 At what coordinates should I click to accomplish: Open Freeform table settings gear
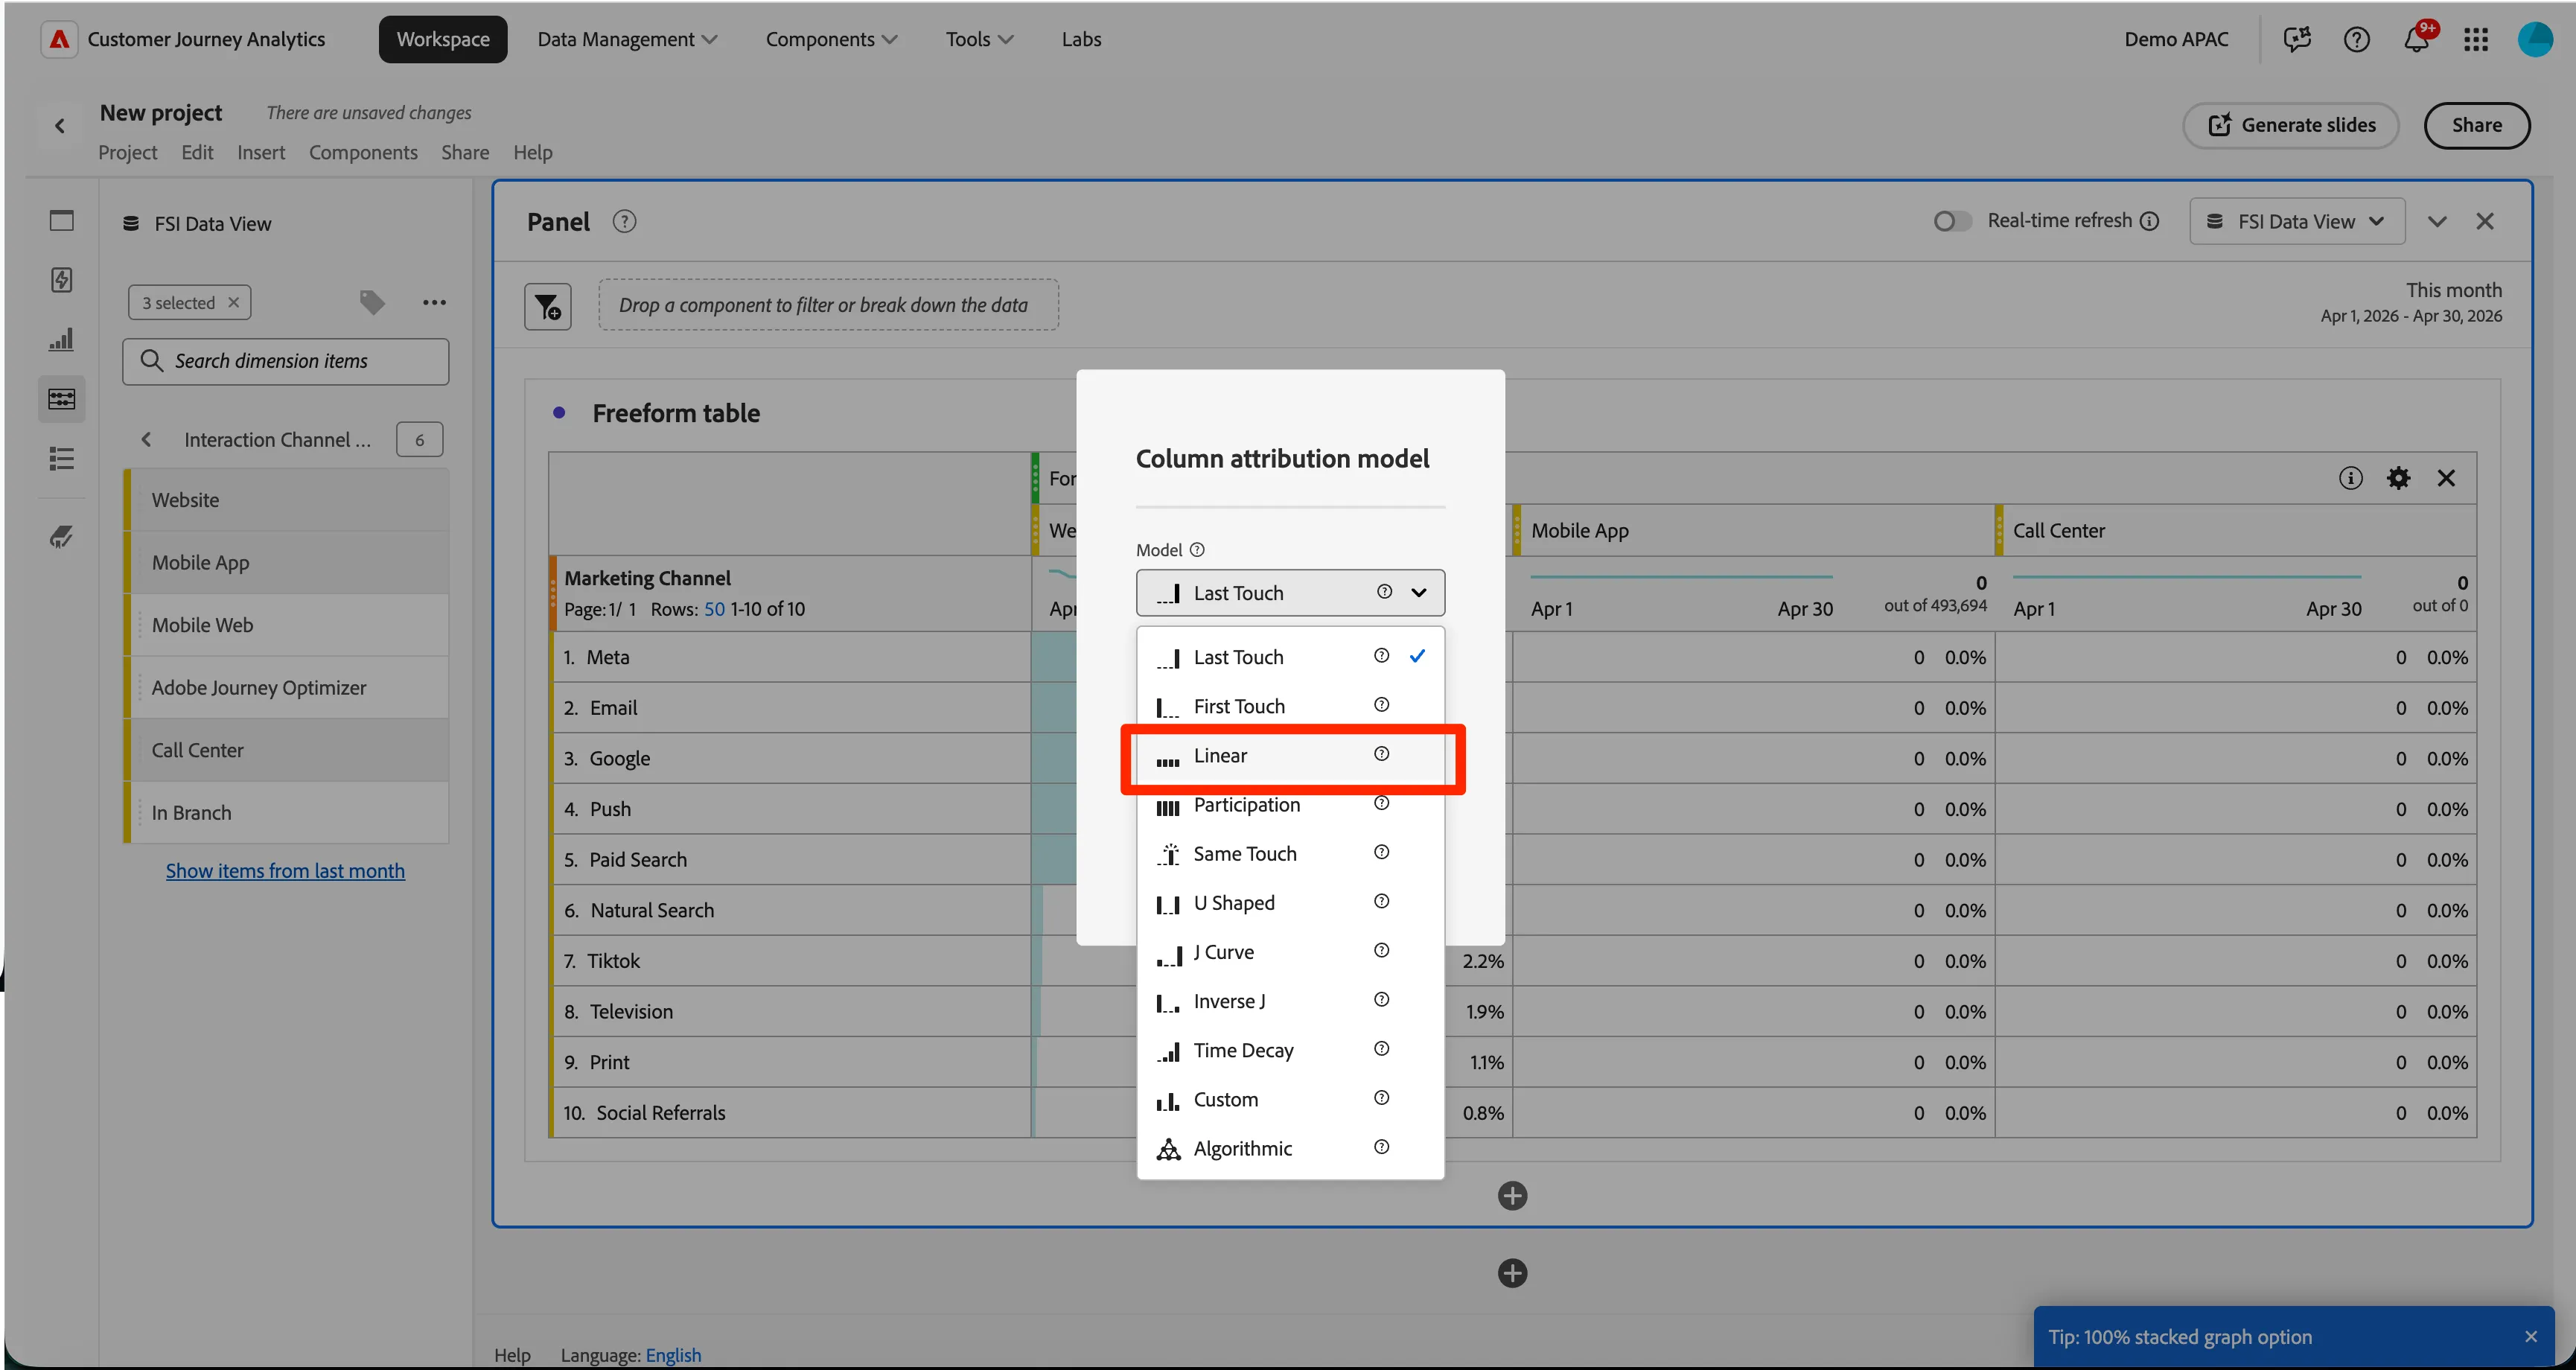click(2398, 478)
